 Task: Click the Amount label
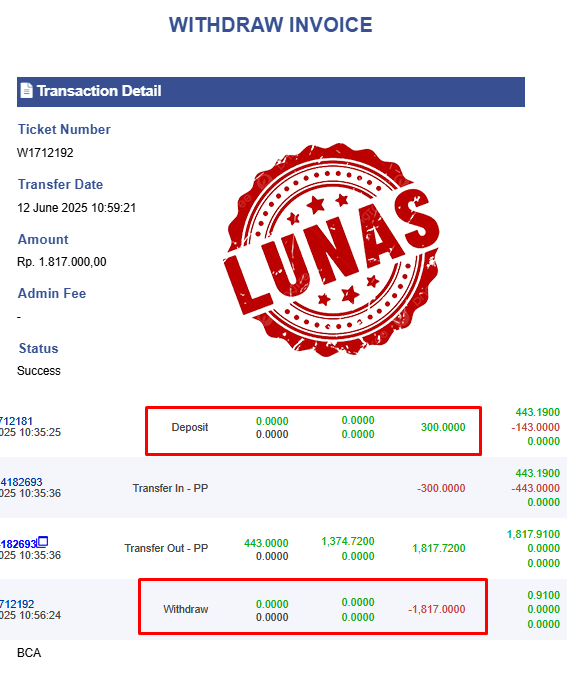[43, 239]
